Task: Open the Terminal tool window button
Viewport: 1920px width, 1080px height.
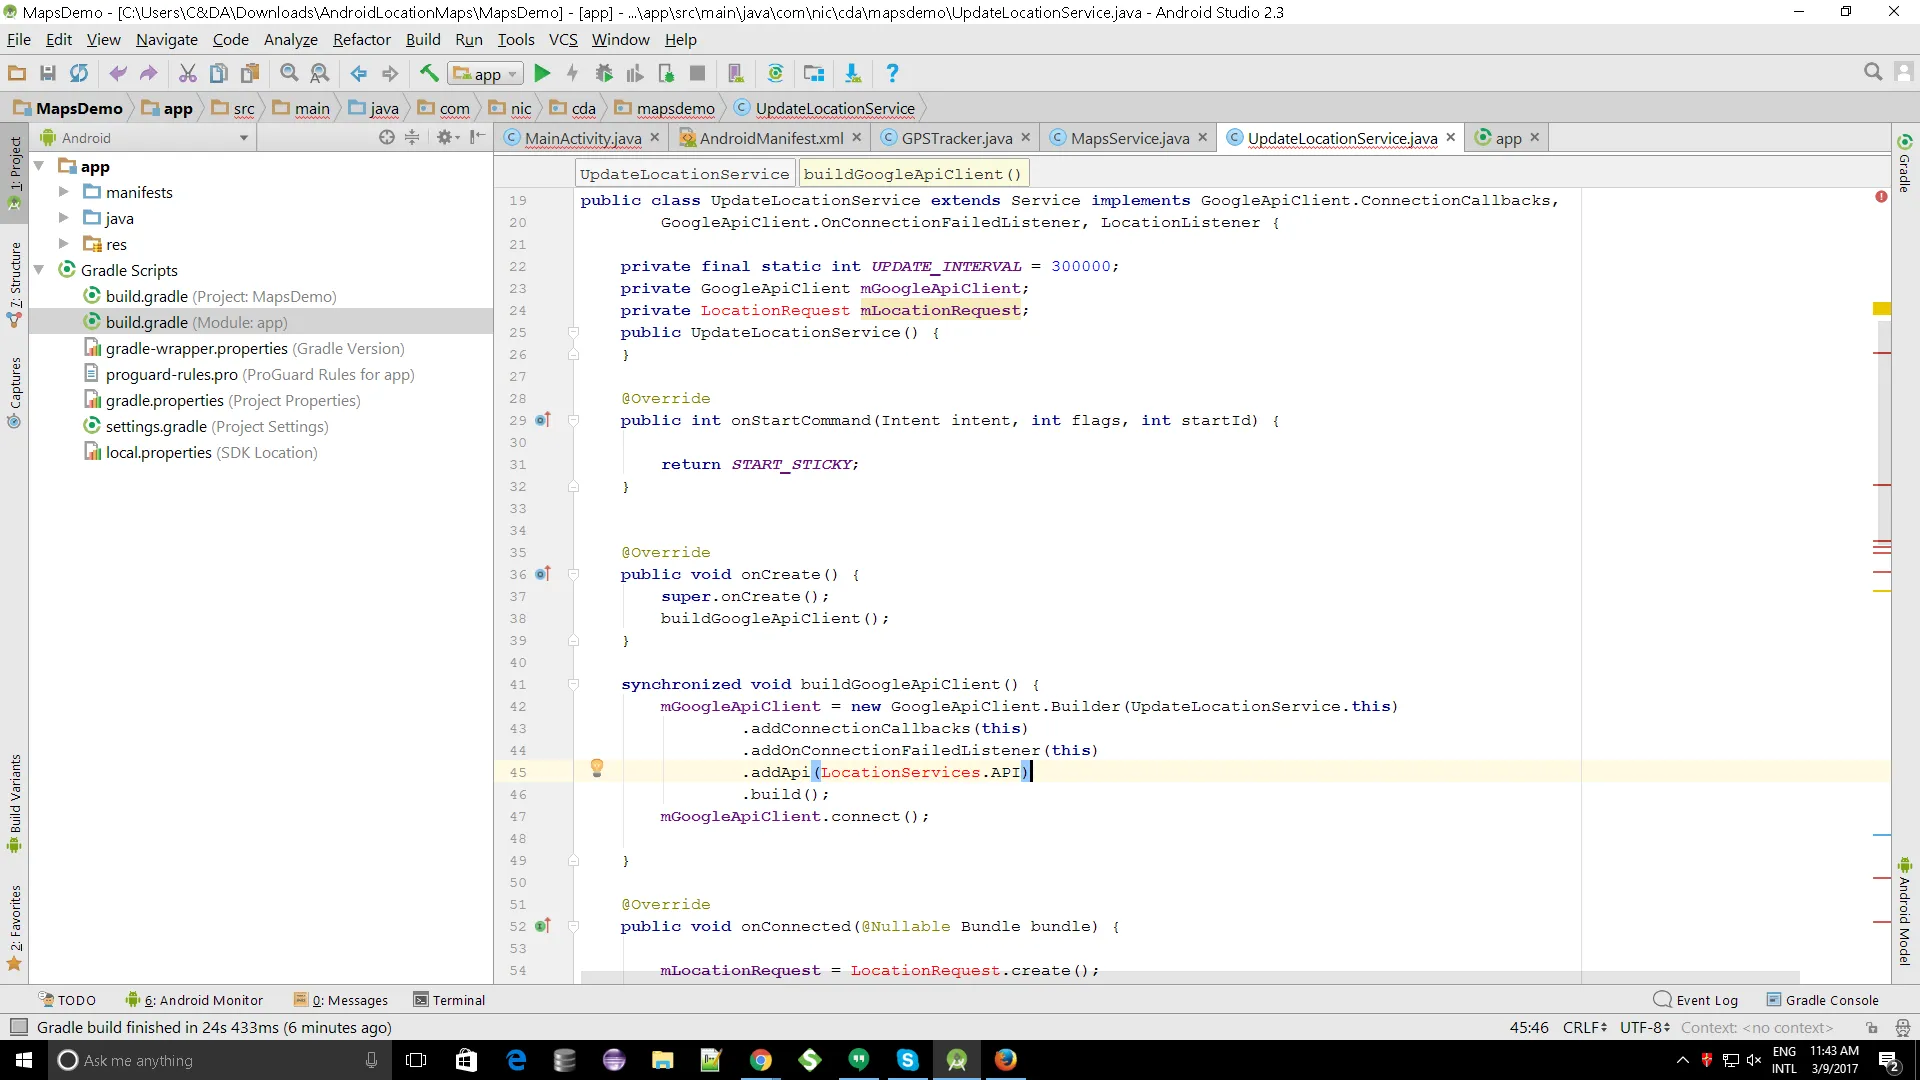Action: click(x=450, y=1000)
